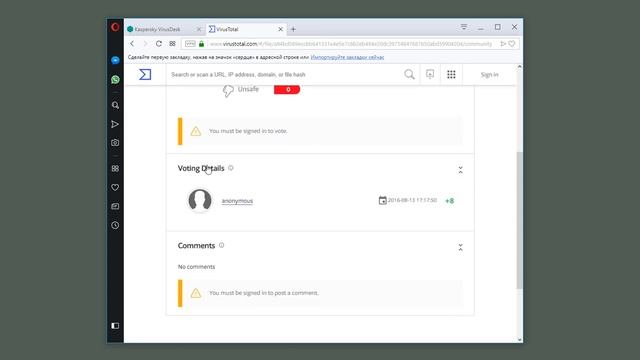Click the scrollbar up arrow
The image size is (640, 360).
pos(520,67)
